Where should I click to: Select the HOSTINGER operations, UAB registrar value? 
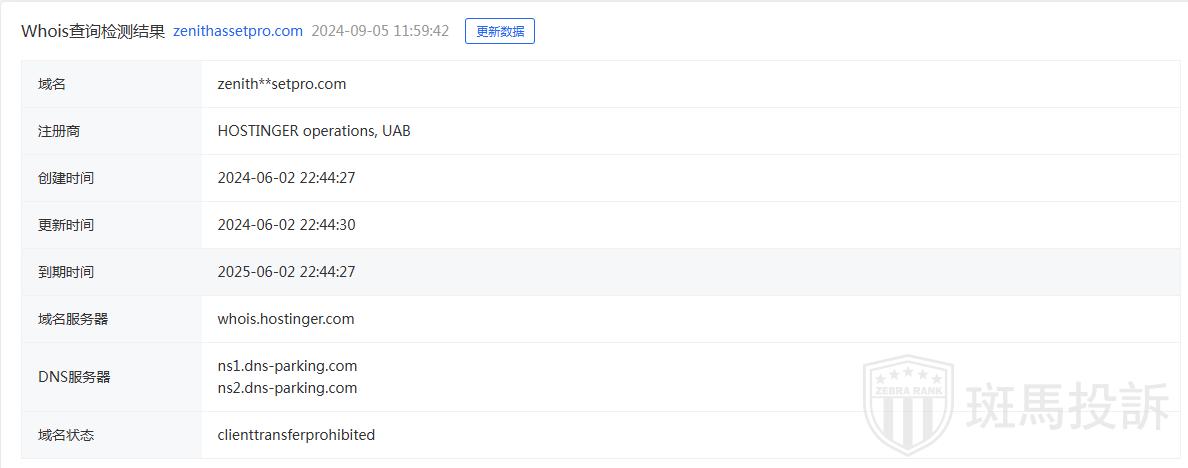(314, 131)
